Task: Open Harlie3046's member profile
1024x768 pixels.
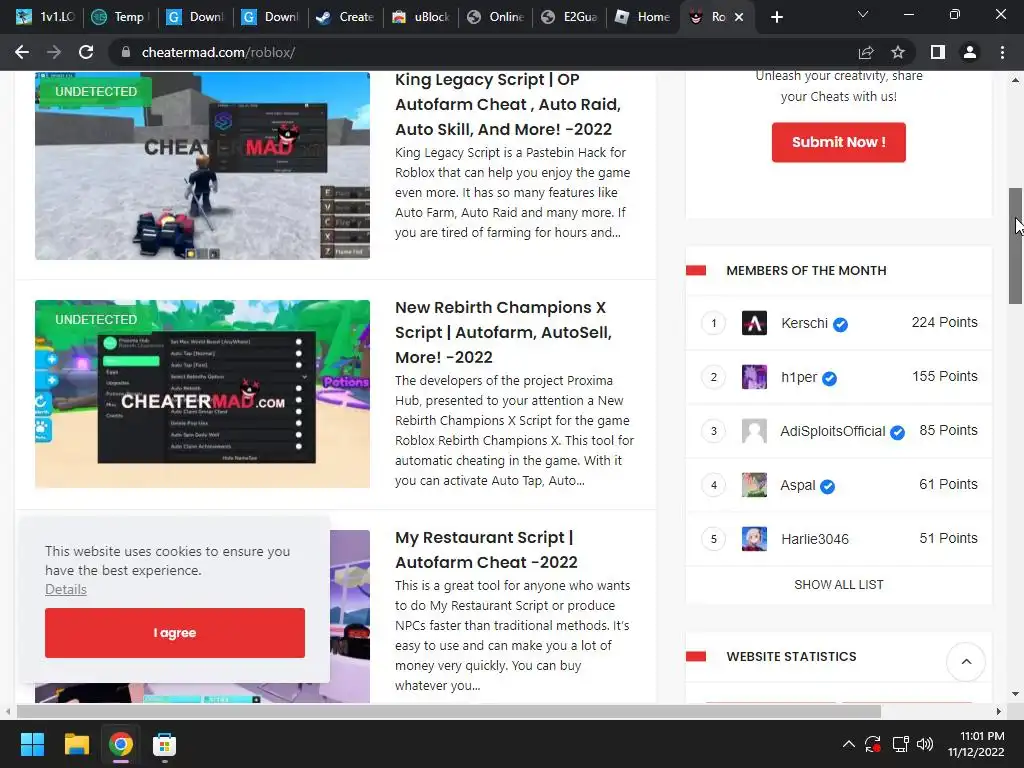Action: pos(815,539)
